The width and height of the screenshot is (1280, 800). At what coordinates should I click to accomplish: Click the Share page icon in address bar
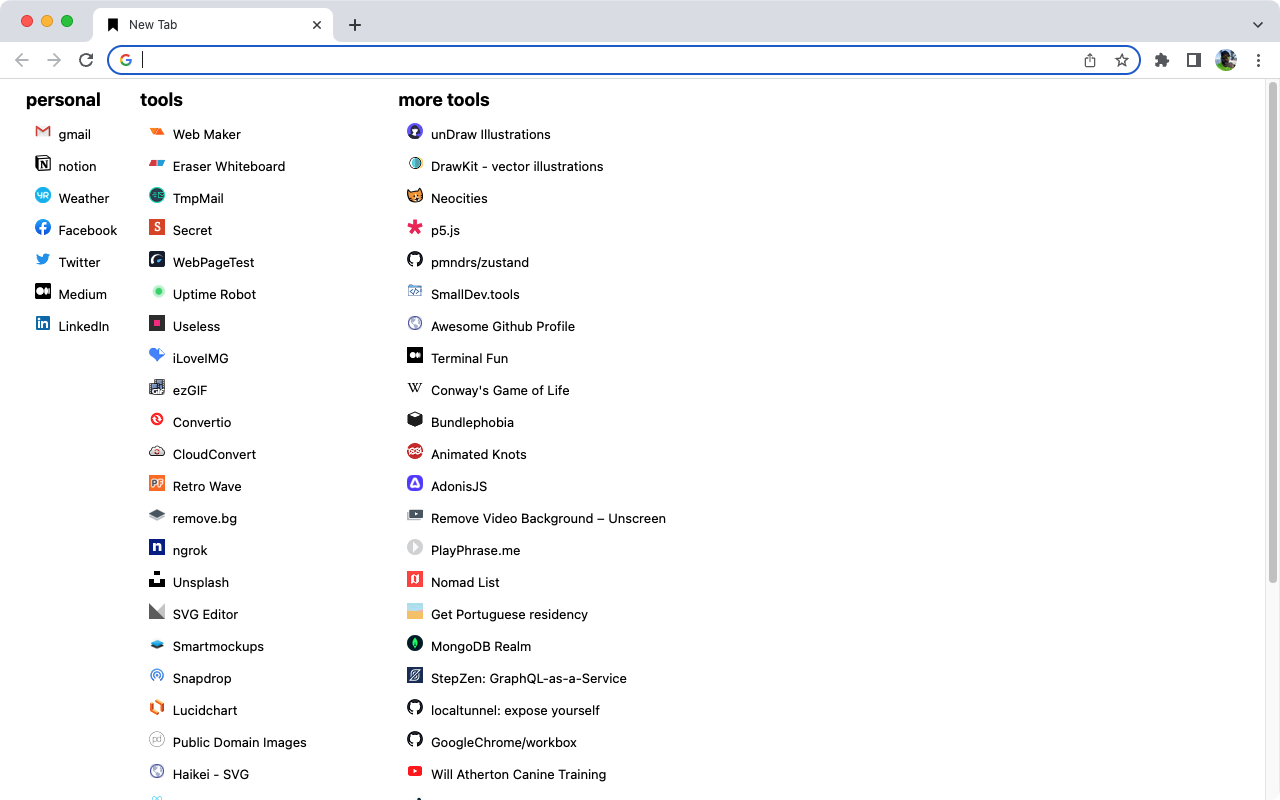point(1090,60)
